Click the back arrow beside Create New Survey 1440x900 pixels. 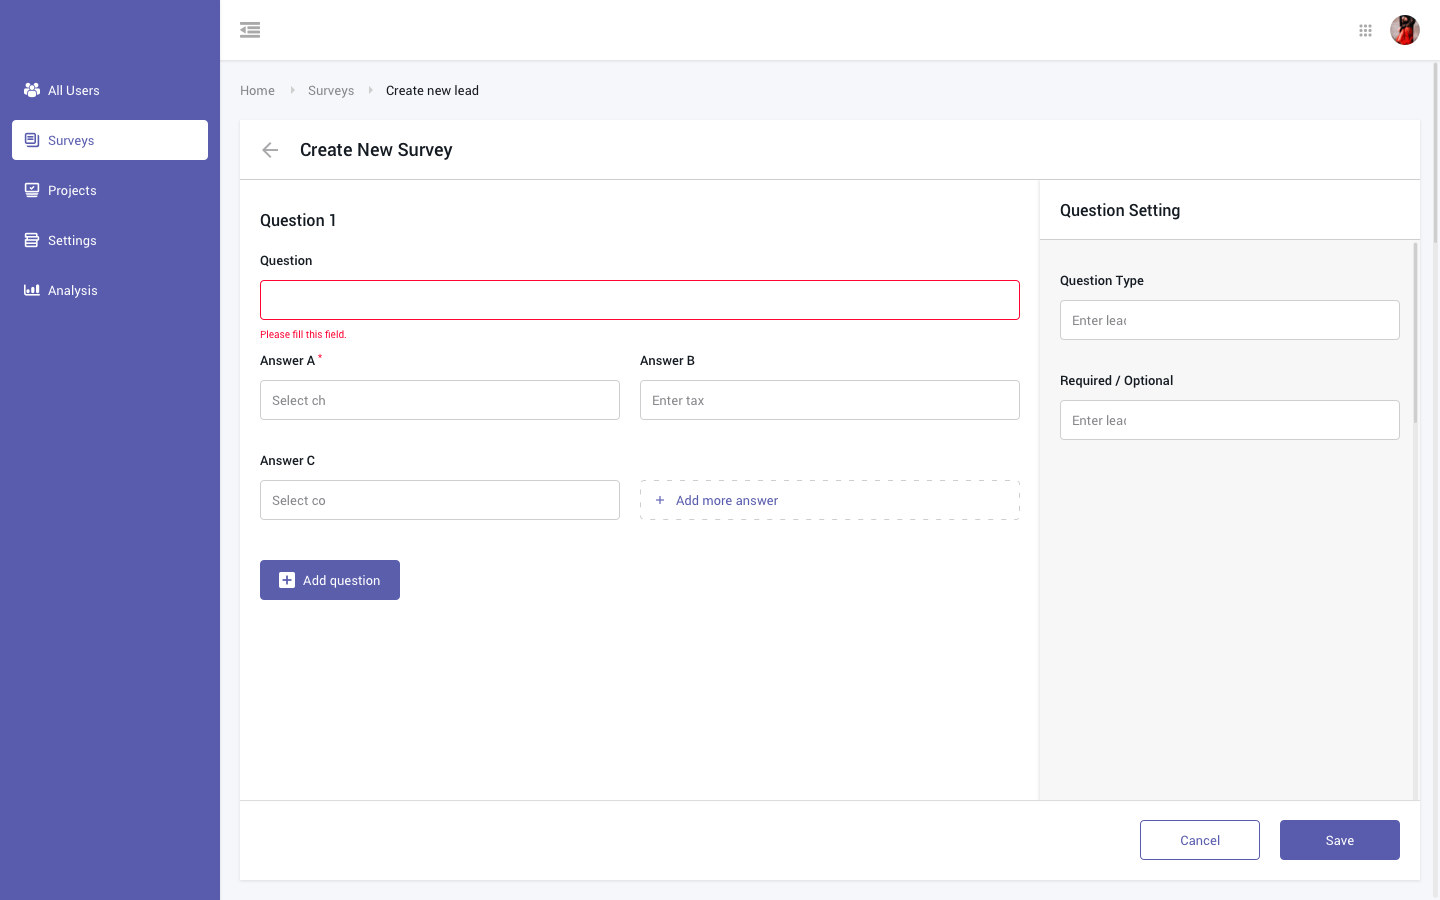tap(270, 150)
